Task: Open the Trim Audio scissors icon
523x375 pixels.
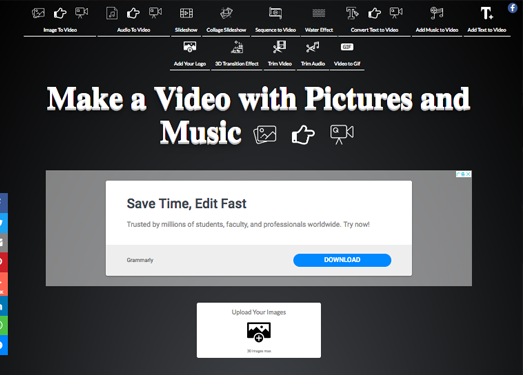Action: click(313, 47)
